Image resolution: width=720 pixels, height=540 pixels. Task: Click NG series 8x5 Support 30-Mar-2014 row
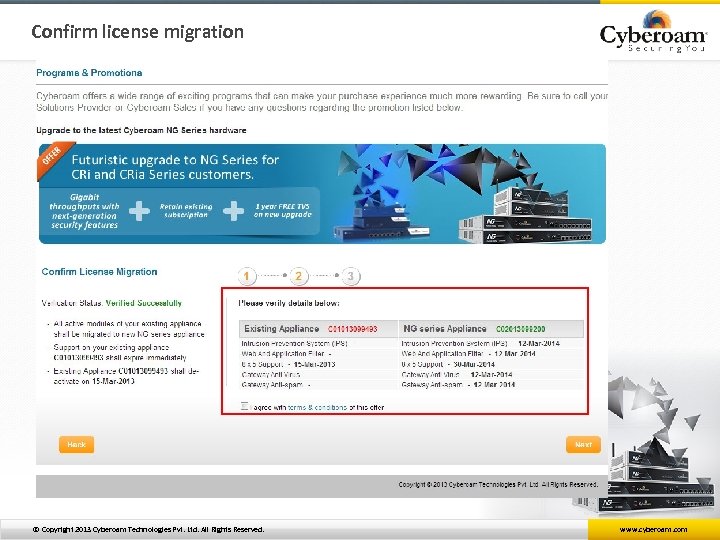[491, 364]
